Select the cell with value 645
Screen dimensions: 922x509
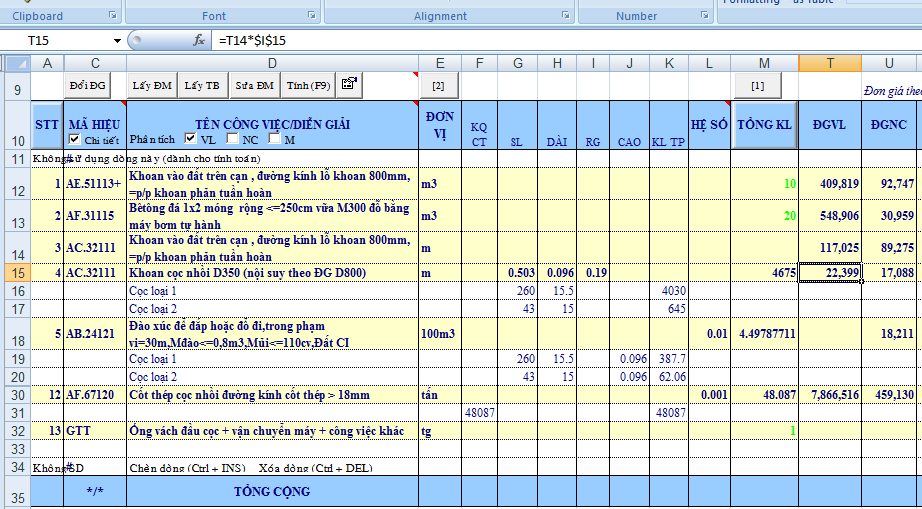669,309
